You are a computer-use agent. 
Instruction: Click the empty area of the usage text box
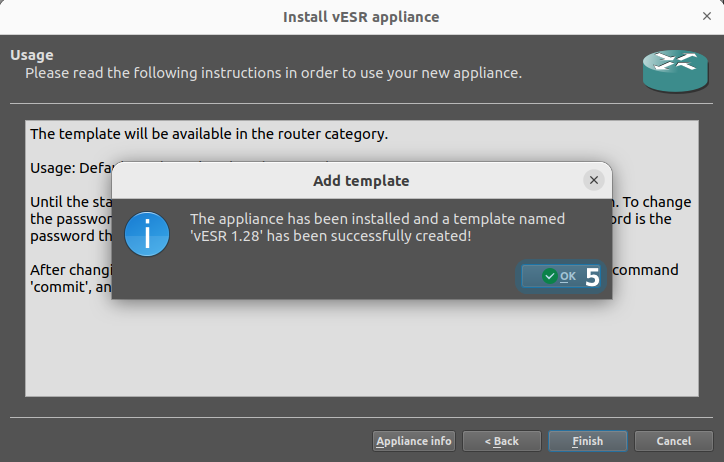click(361, 360)
